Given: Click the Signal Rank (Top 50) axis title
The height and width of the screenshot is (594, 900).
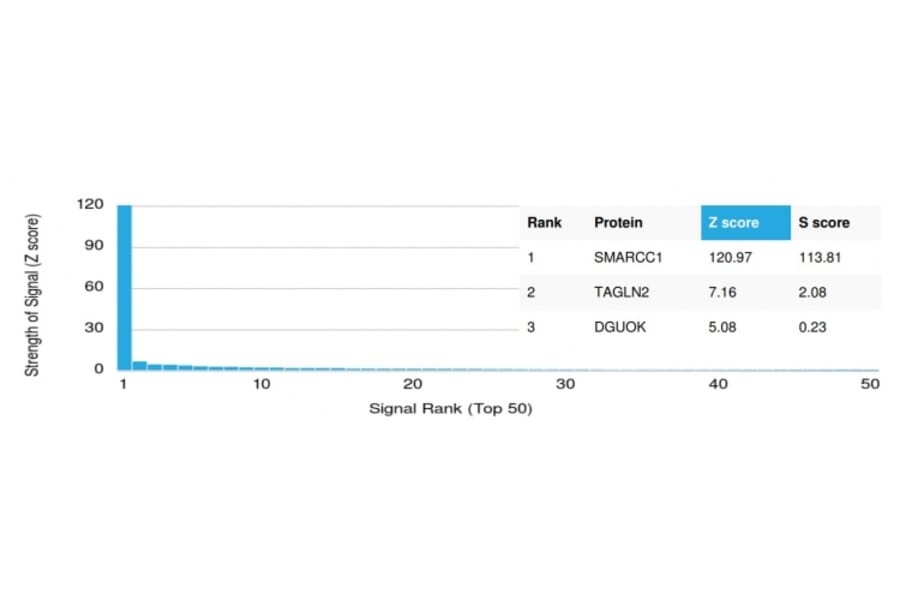Looking at the screenshot, I should click(x=450, y=409).
